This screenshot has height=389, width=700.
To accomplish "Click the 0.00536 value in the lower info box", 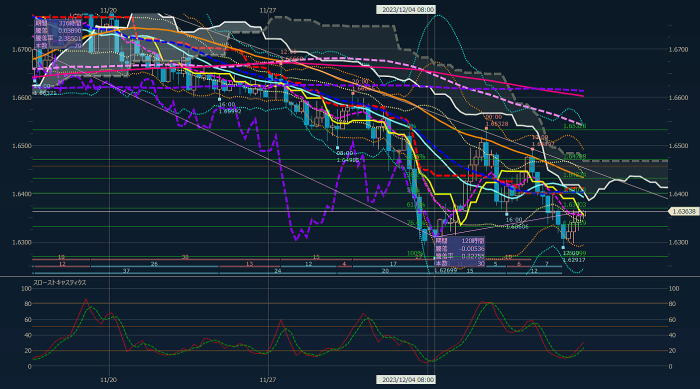I will click(473, 248).
